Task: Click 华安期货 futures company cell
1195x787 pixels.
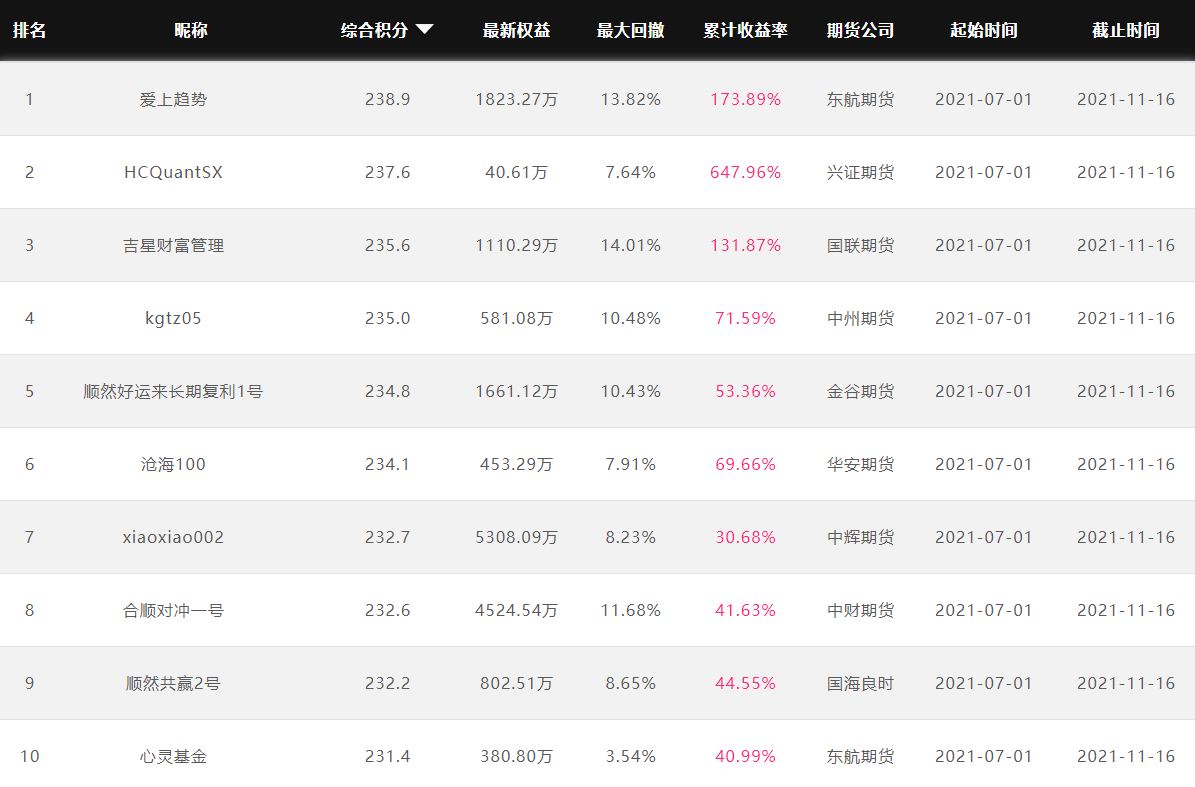Action: (x=860, y=465)
